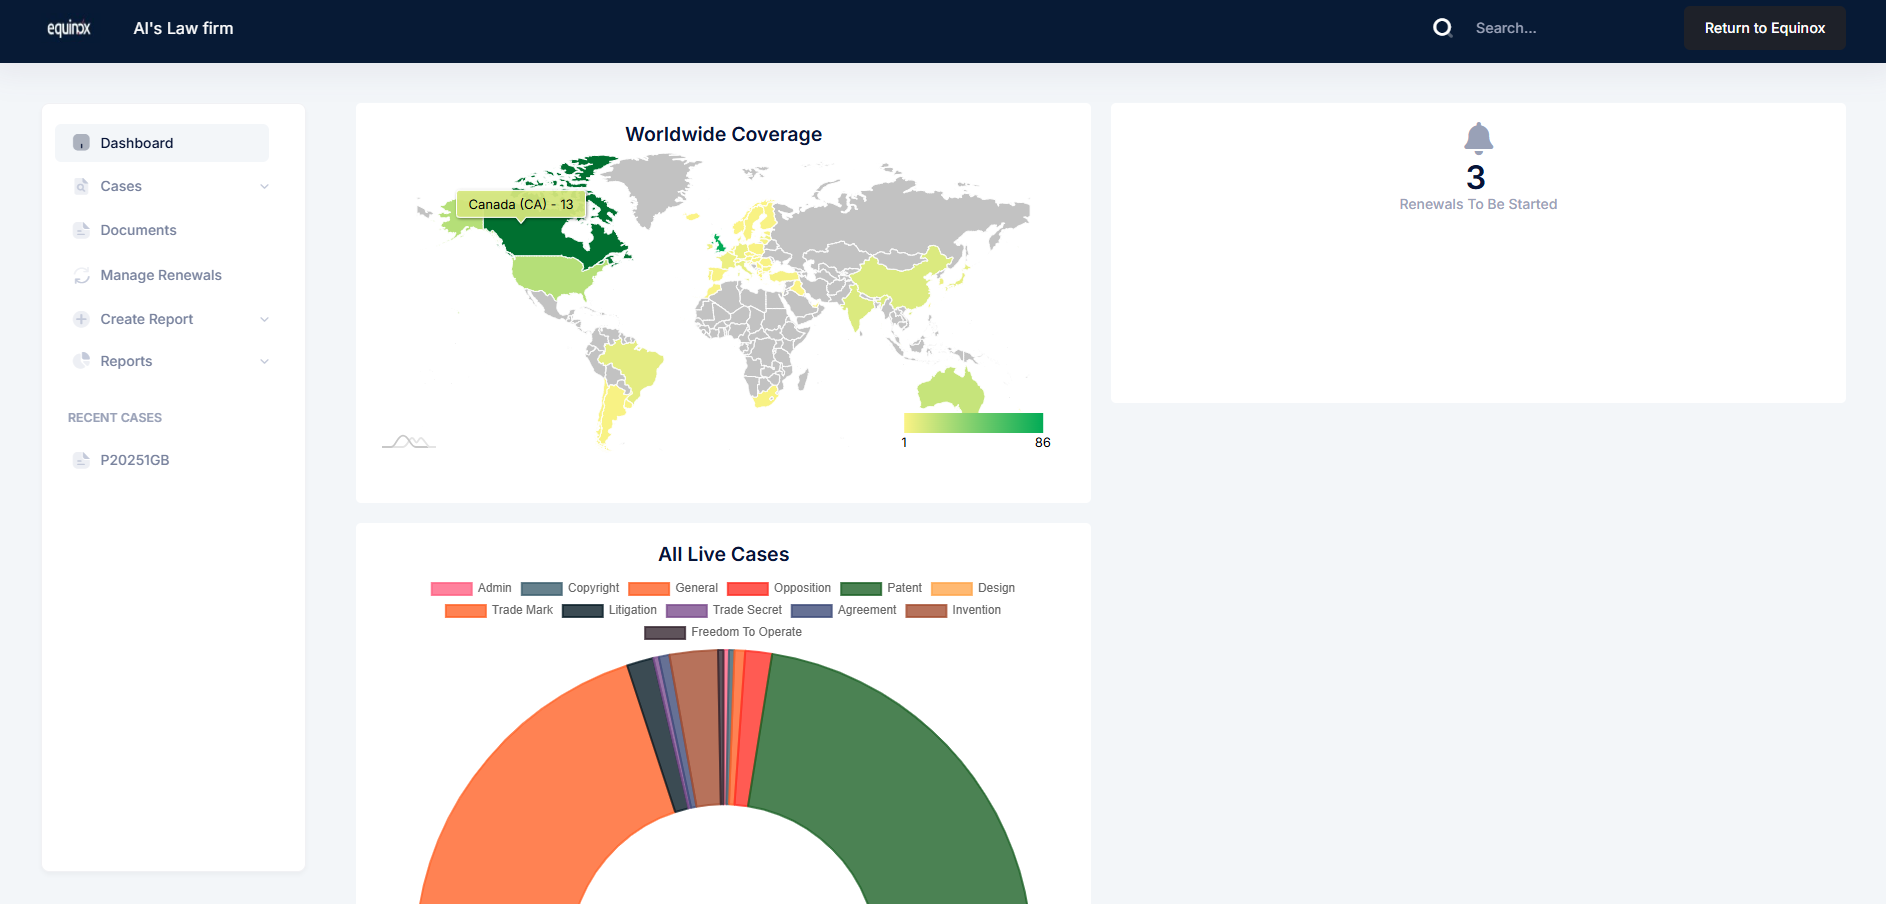The height and width of the screenshot is (904, 1886).
Task: Click Australia on the world map
Action: pyautogui.click(x=949, y=390)
